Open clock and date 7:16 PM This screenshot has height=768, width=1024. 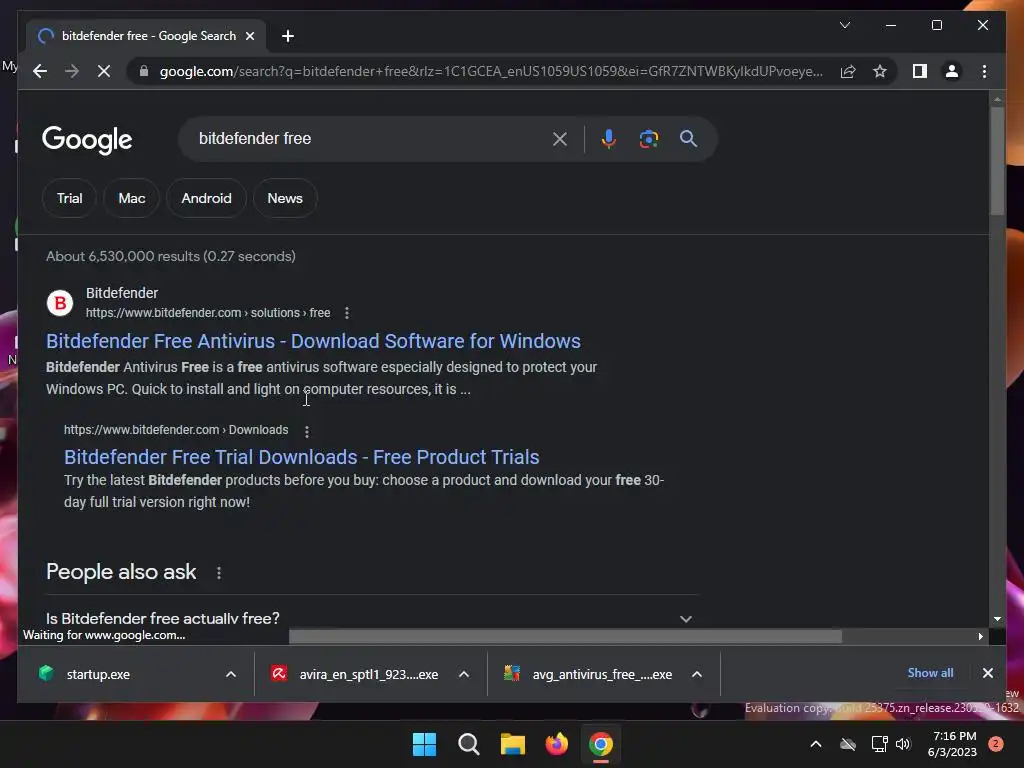tap(953, 744)
